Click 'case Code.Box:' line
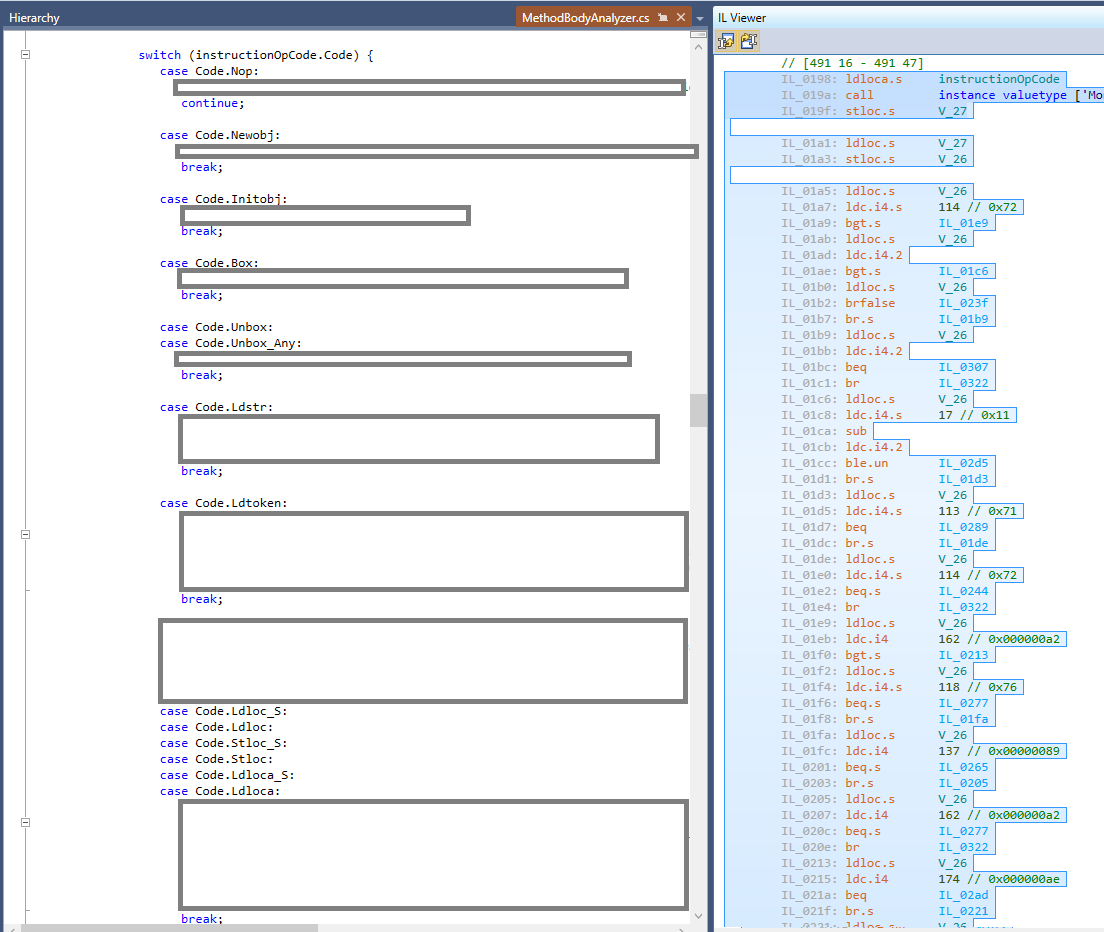1104x932 pixels. pos(209,263)
